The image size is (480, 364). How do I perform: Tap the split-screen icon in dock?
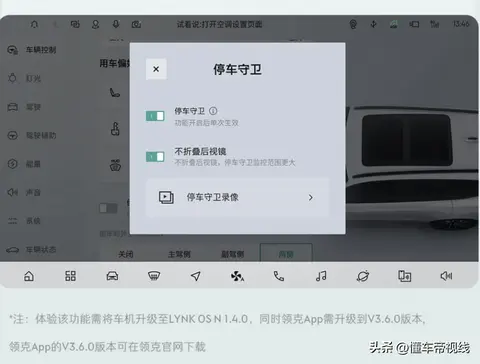pos(405,276)
